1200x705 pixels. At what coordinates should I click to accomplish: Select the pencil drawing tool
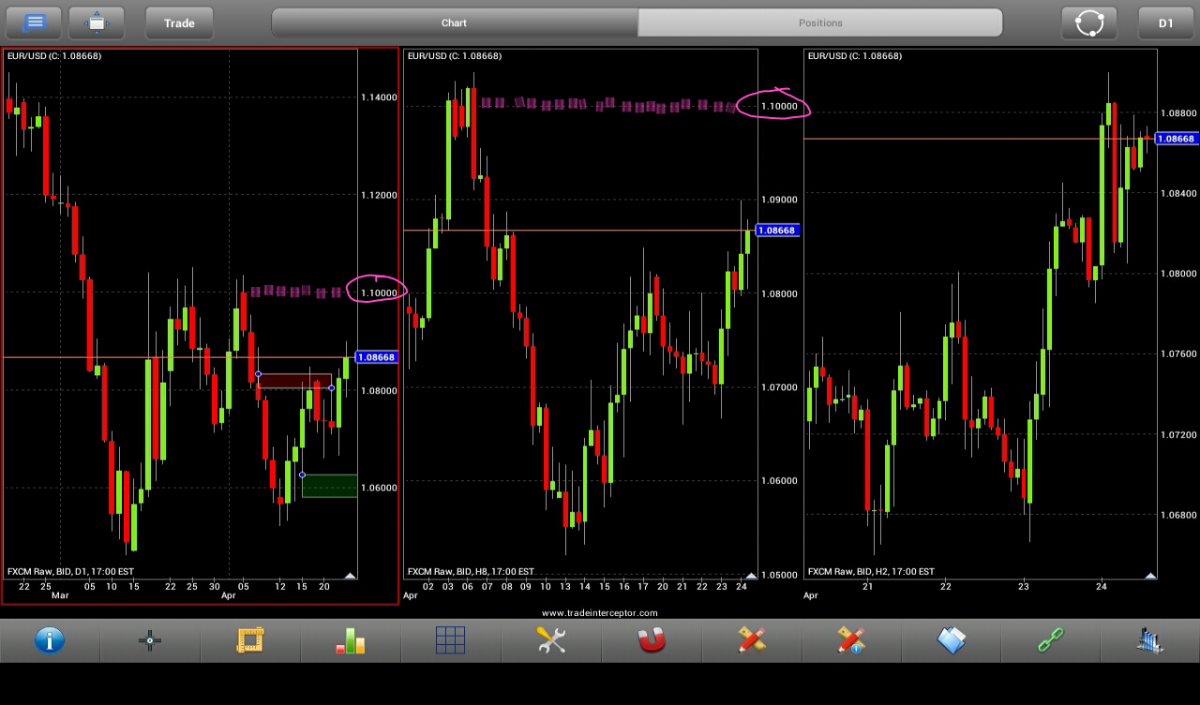click(x=751, y=640)
